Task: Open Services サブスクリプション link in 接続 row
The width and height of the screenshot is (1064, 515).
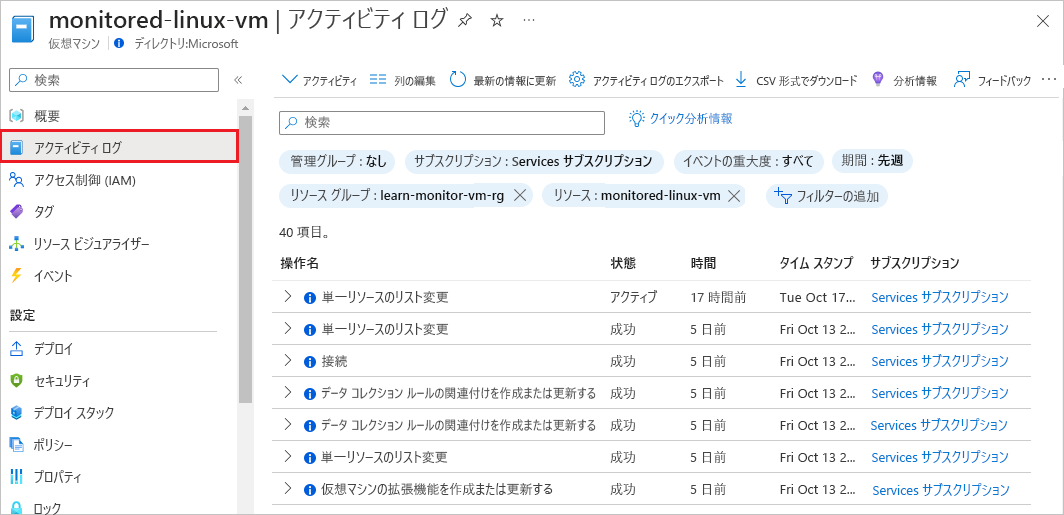Action: point(940,361)
